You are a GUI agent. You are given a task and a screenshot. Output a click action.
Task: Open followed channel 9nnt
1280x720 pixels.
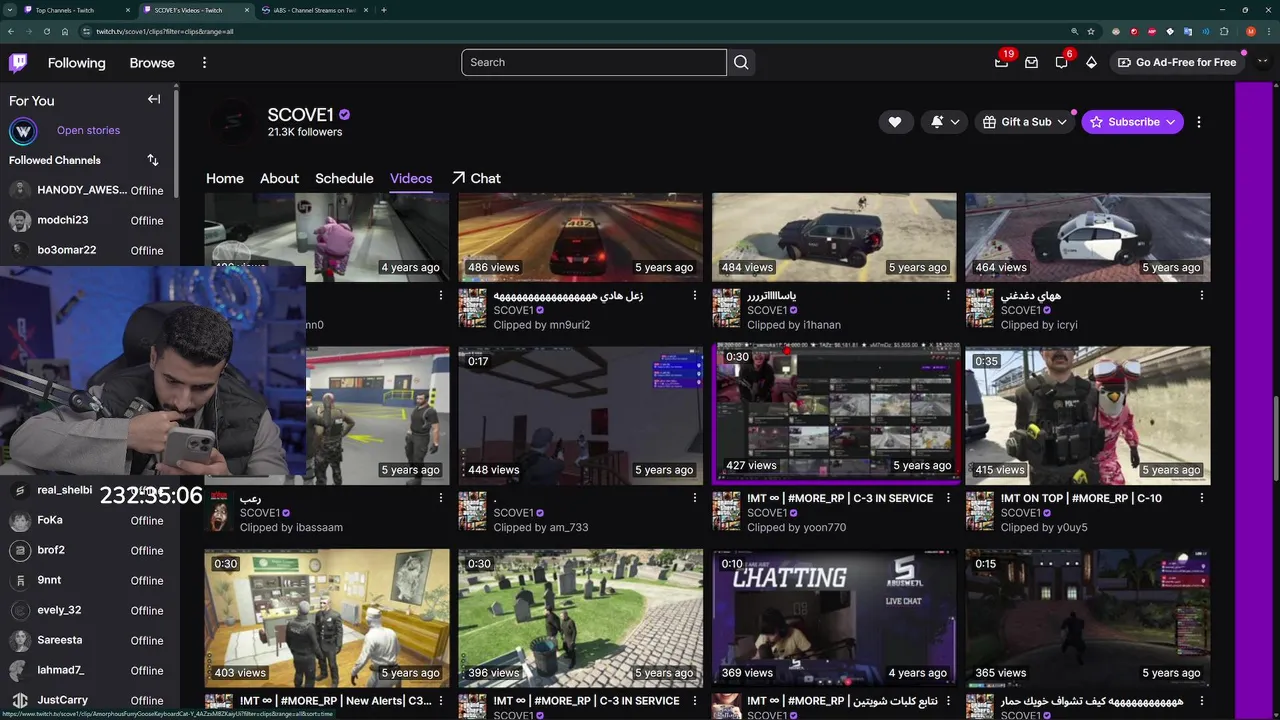click(88, 580)
